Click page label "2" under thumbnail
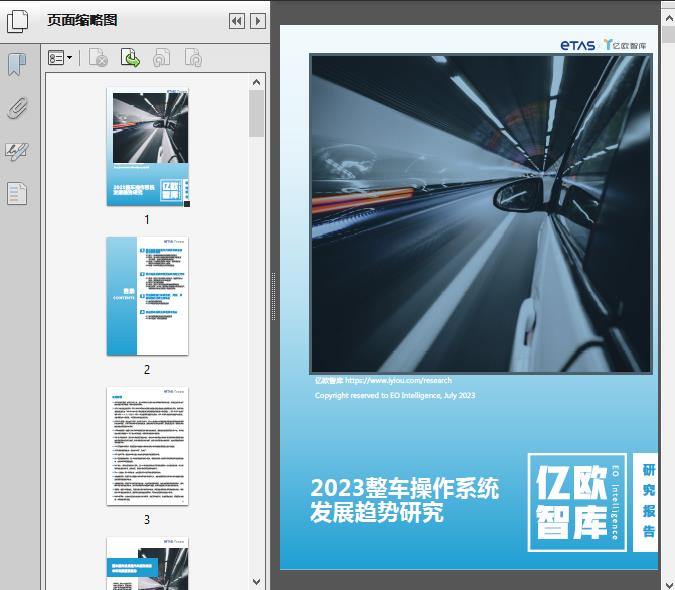This screenshot has height=590, width=675. (147, 370)
